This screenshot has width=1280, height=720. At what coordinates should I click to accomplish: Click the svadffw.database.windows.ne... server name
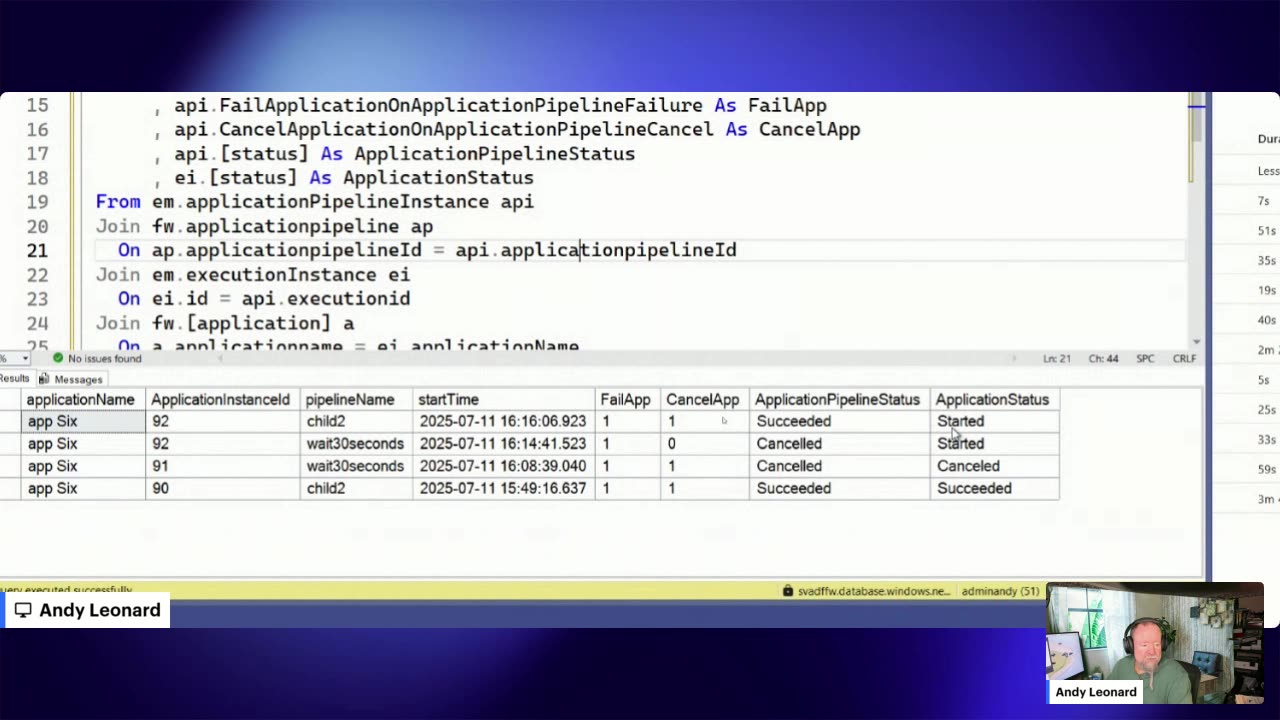tap(874, 591)
